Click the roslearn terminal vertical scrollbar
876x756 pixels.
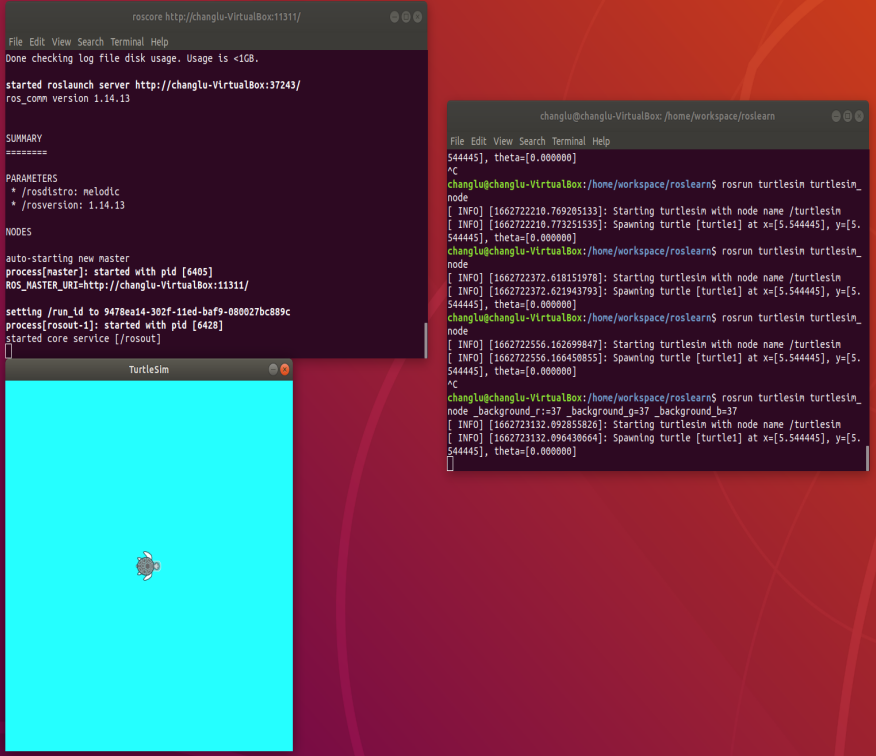click(x=867, y=458)
